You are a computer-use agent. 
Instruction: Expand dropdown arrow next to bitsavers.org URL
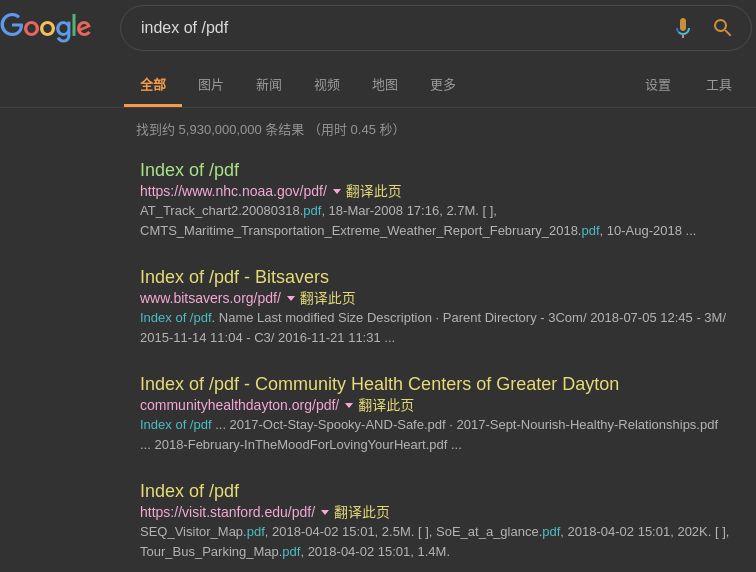point(291,299)
